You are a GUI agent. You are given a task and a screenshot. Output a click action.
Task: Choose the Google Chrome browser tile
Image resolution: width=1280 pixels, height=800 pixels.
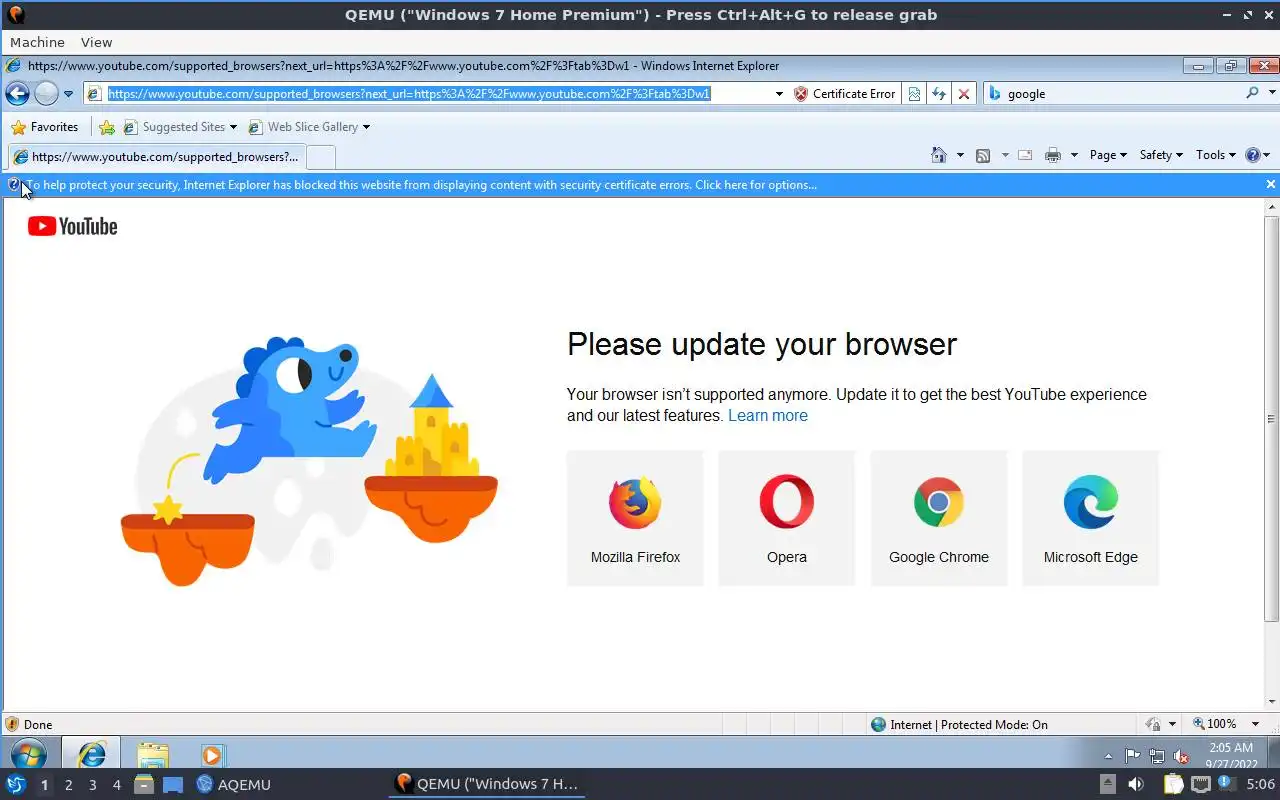point(939,518)
